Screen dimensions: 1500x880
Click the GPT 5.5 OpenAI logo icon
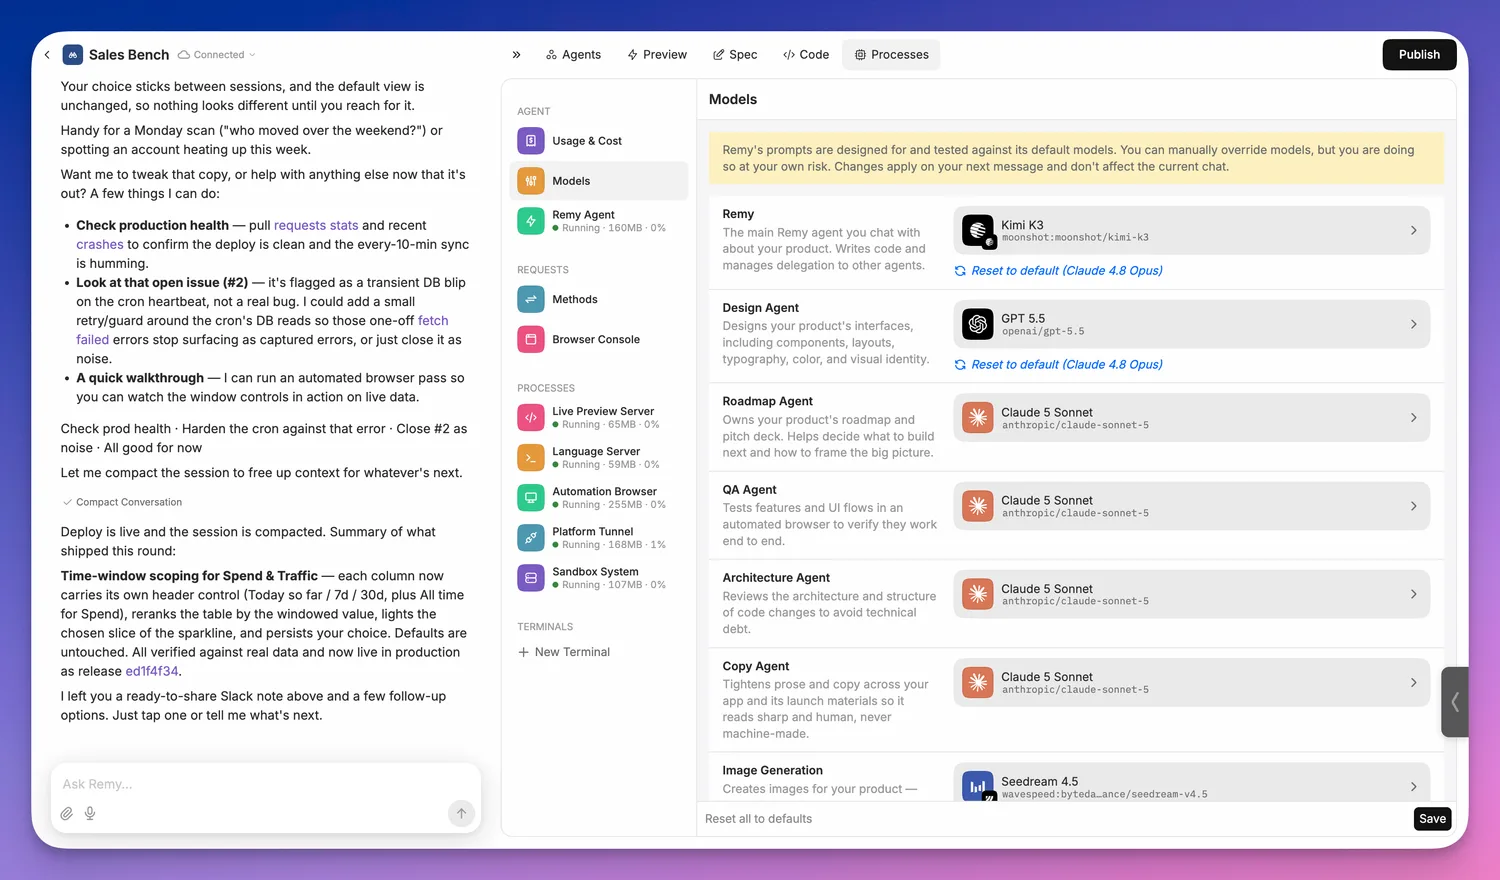977,324
